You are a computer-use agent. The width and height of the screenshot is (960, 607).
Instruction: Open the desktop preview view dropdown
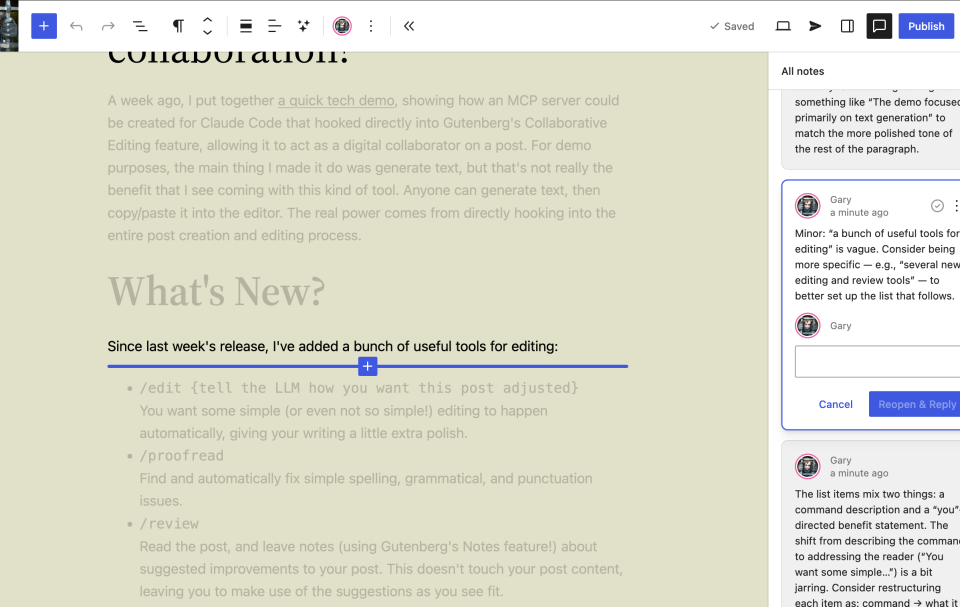click(x=783, y=26)
